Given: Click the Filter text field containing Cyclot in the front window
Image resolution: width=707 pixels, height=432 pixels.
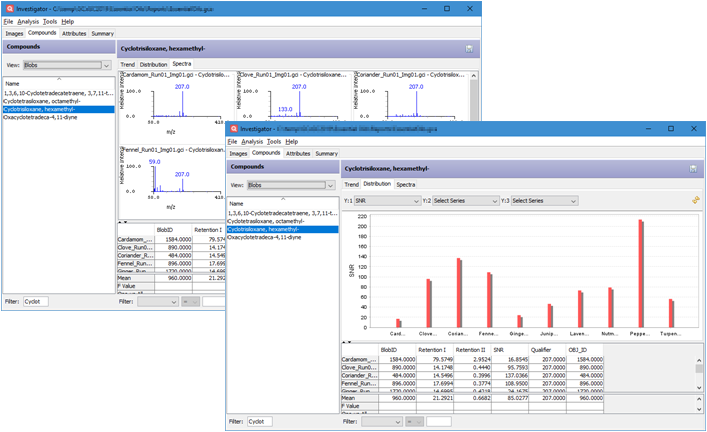Looking at the screenshot, I should coord(259,422).
